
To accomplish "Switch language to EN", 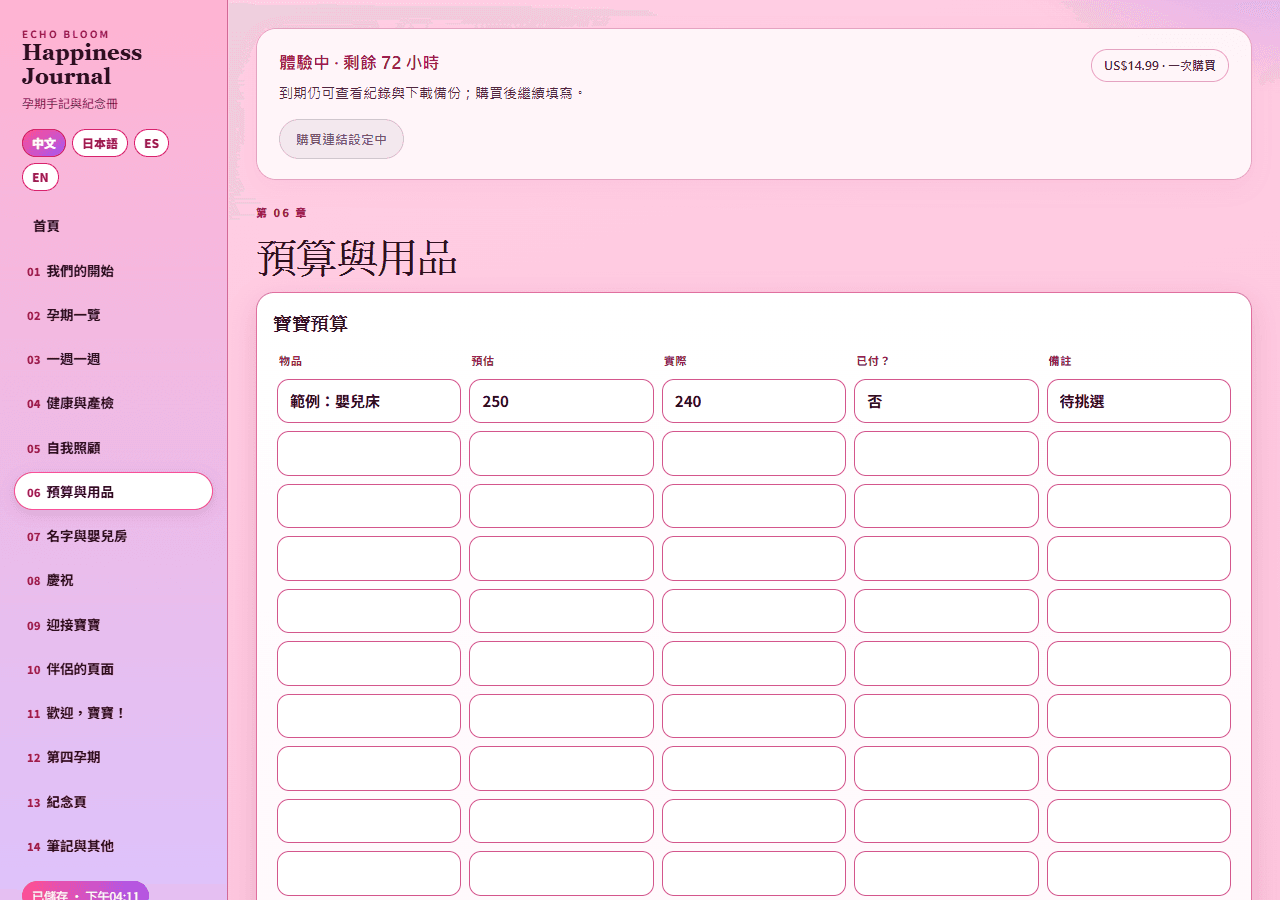I will (40, 177).
